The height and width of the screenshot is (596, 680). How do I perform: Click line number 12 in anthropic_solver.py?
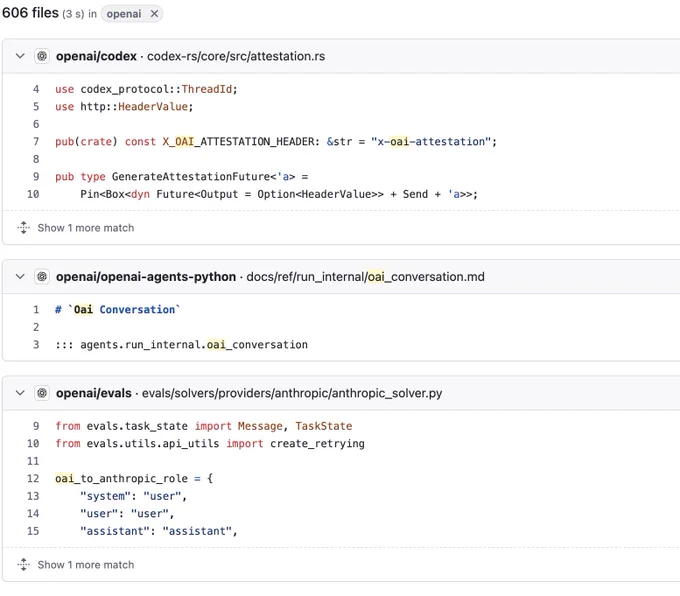click(x=33, y=478)
